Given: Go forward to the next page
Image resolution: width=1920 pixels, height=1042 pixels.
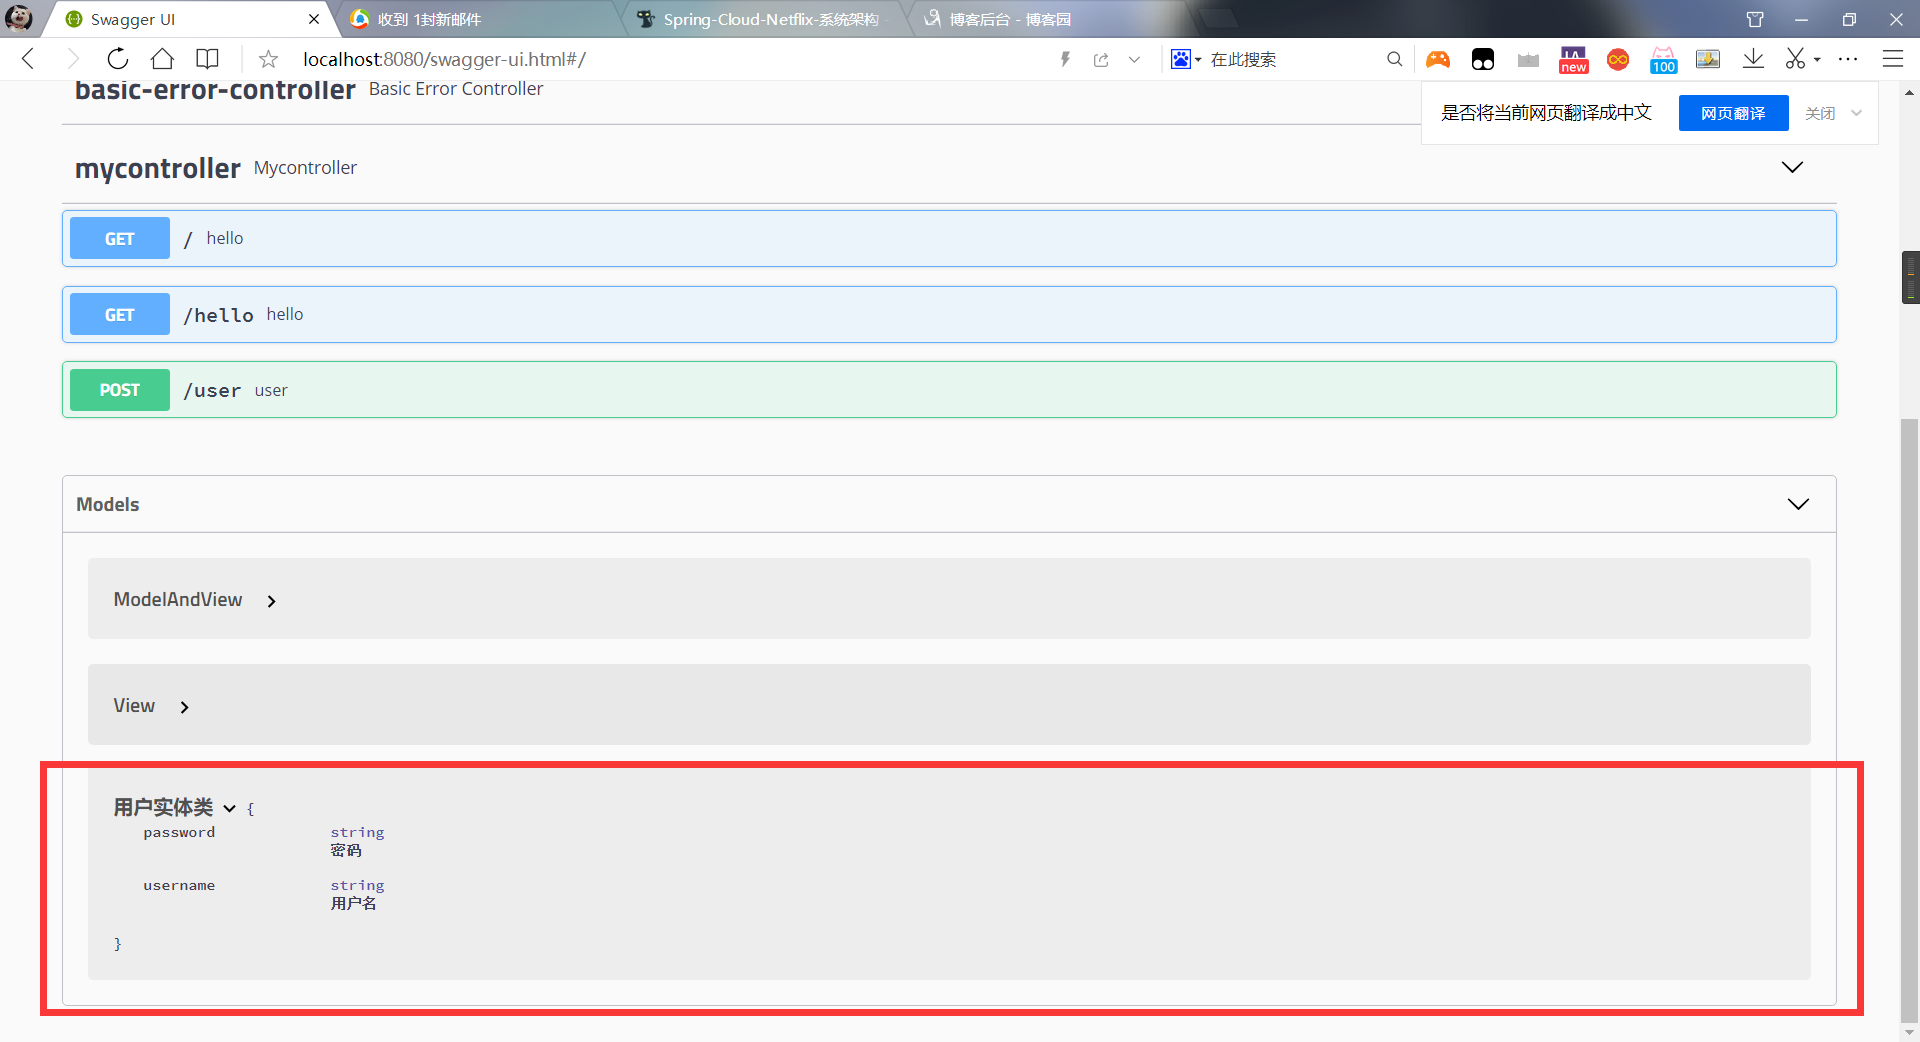Looking at the screenshot, I should [x=73, y=59].
